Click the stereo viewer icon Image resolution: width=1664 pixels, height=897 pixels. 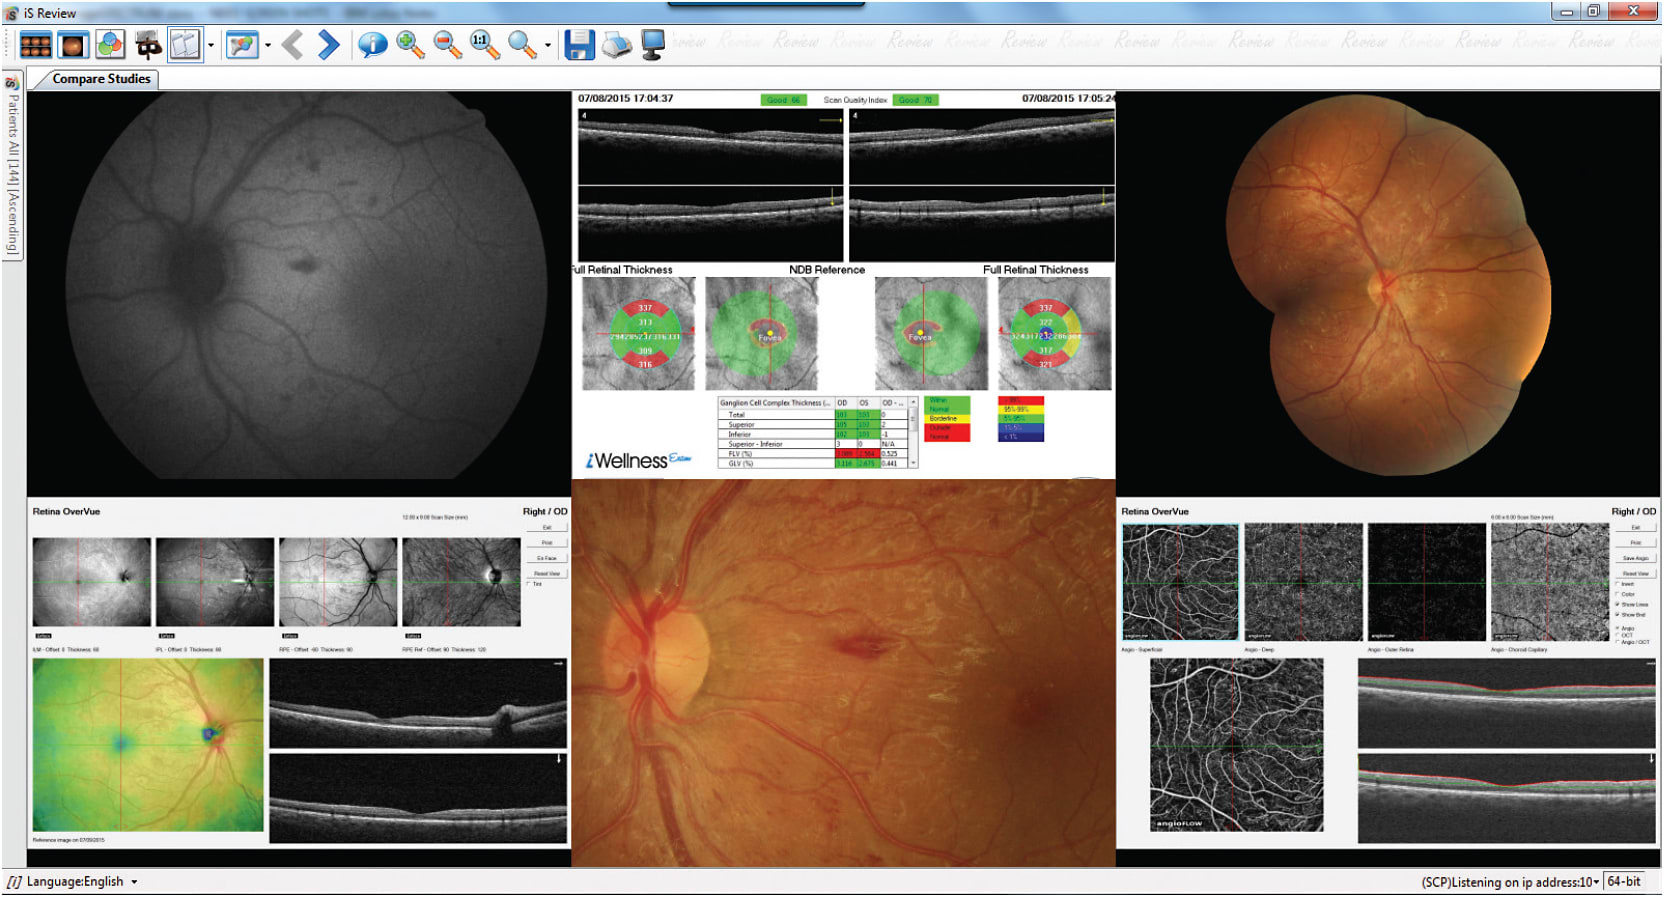[148, 45]
